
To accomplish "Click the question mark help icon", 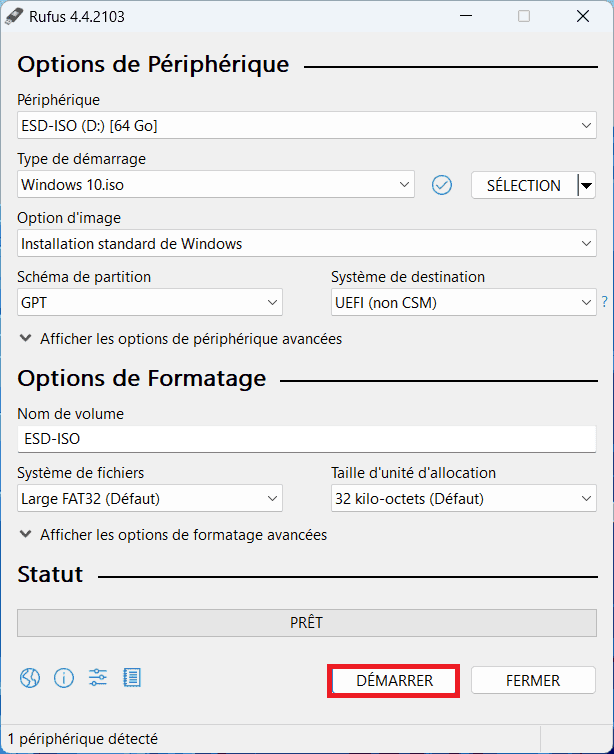I will 604,302.
